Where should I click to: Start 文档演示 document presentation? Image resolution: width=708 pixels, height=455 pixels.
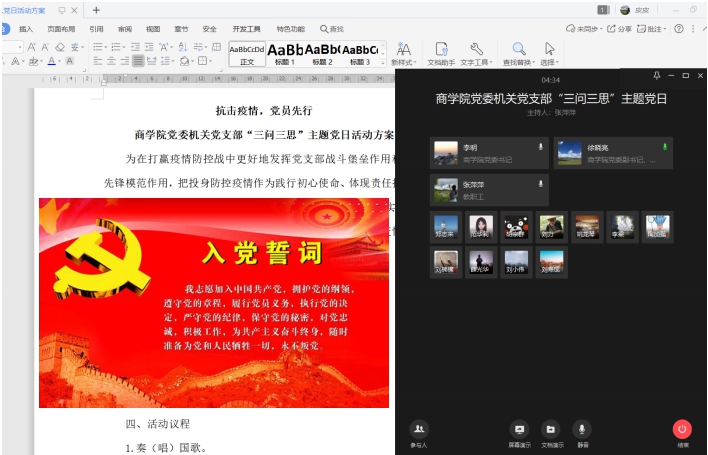tap(552, 434)
